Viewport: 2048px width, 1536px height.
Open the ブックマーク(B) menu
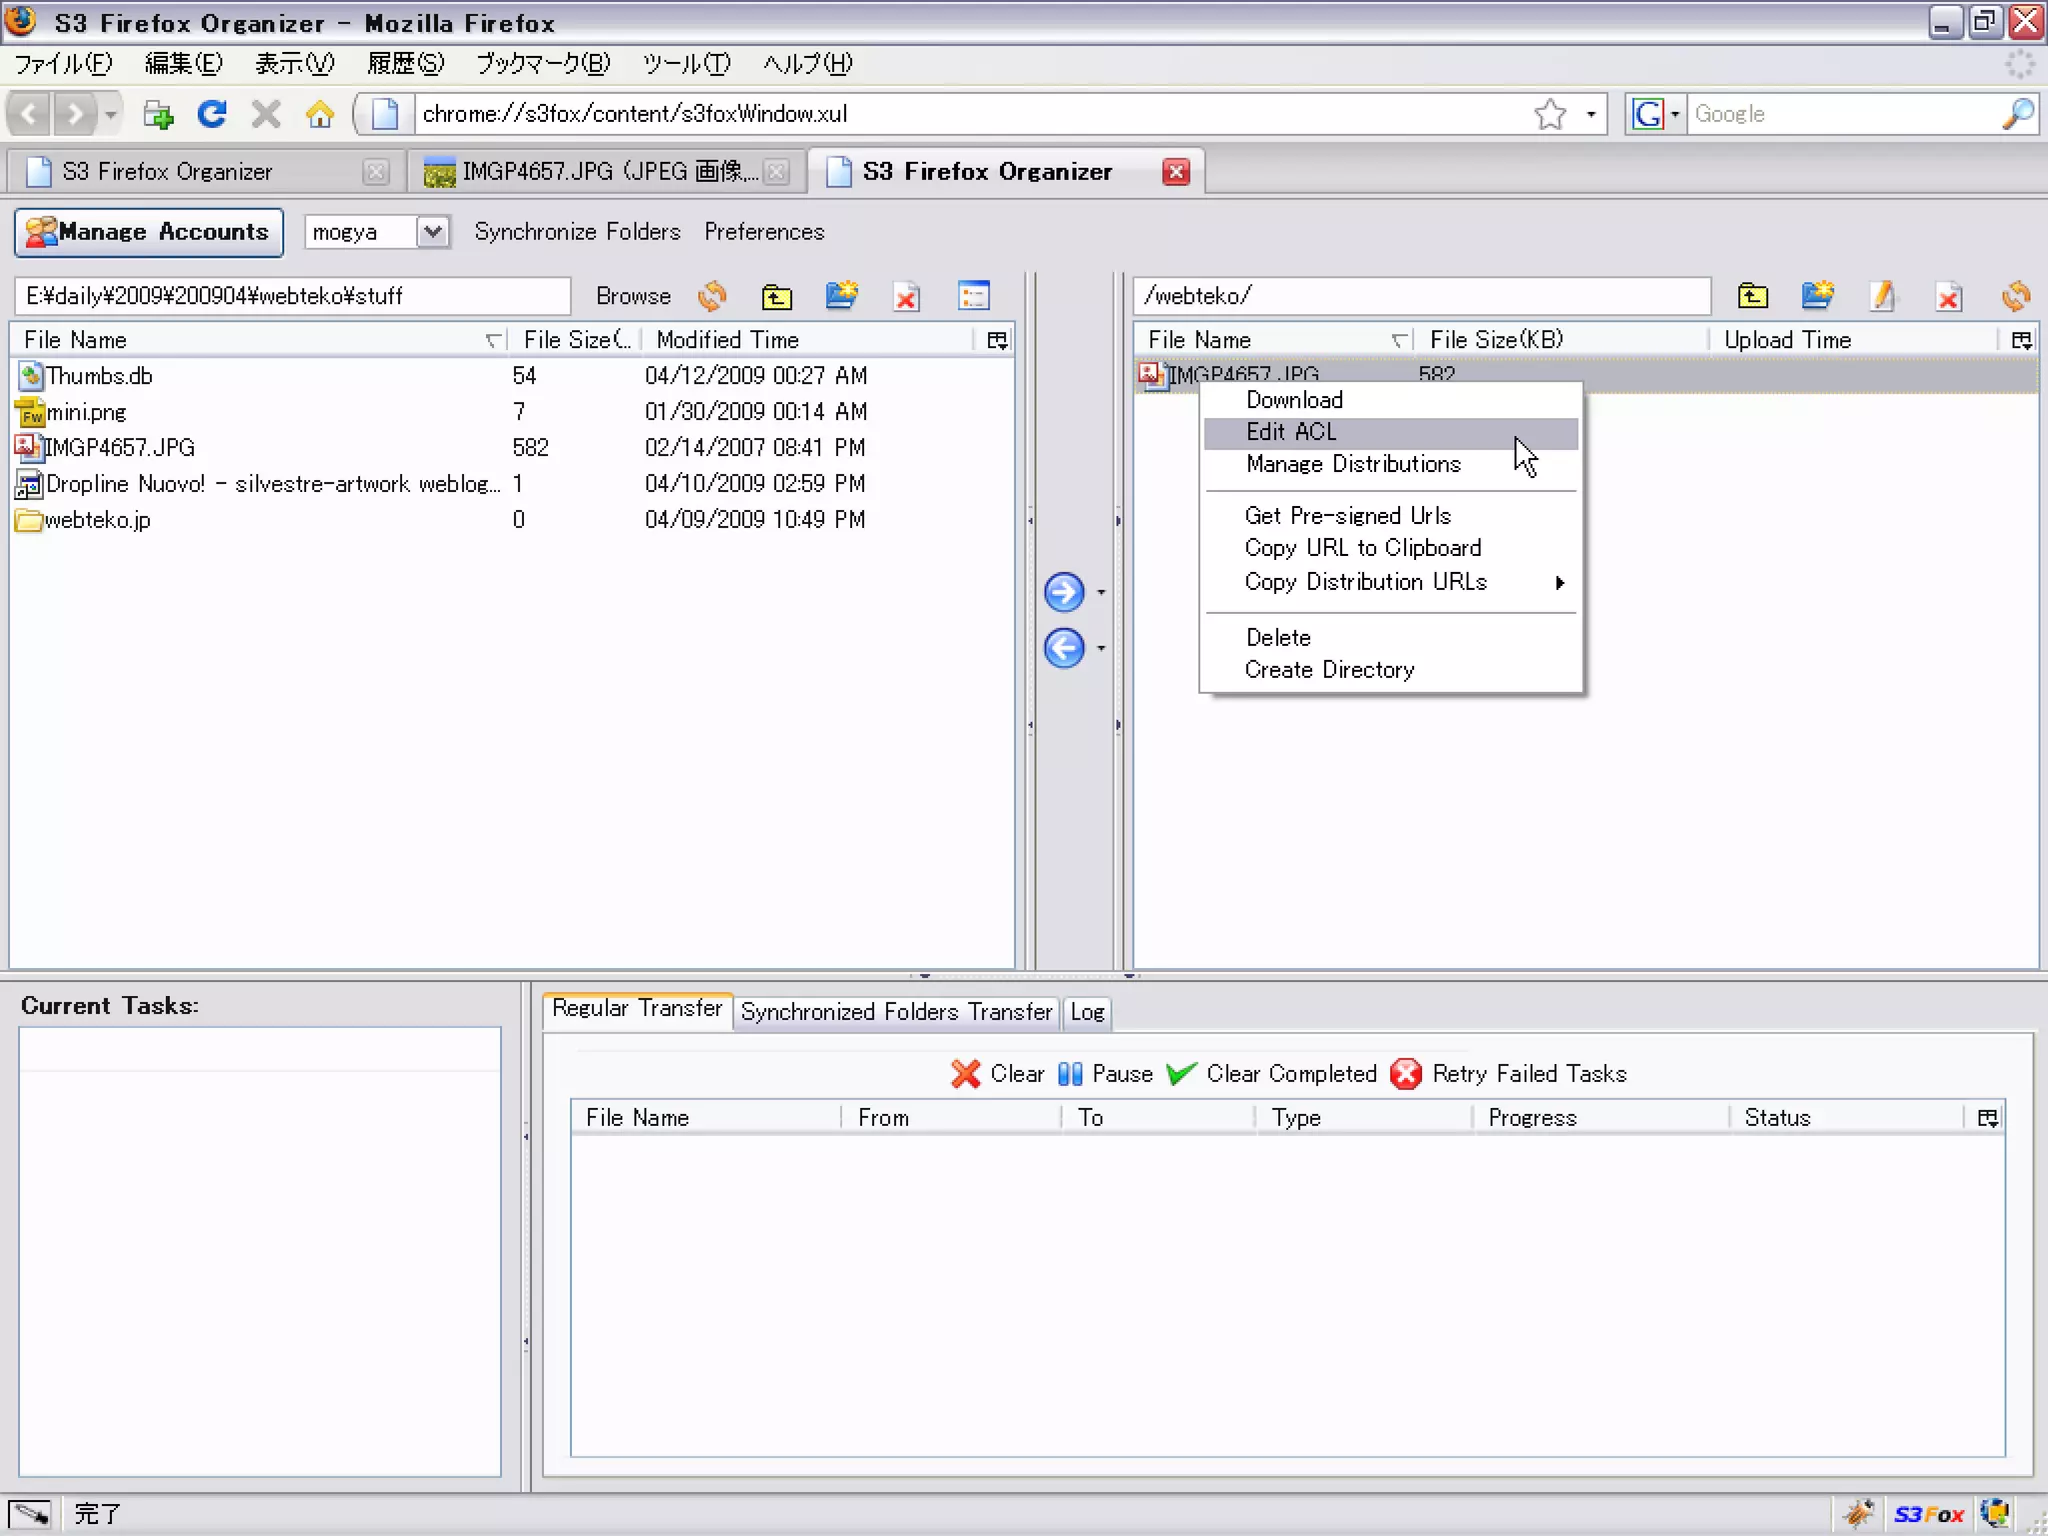point(542,64)
